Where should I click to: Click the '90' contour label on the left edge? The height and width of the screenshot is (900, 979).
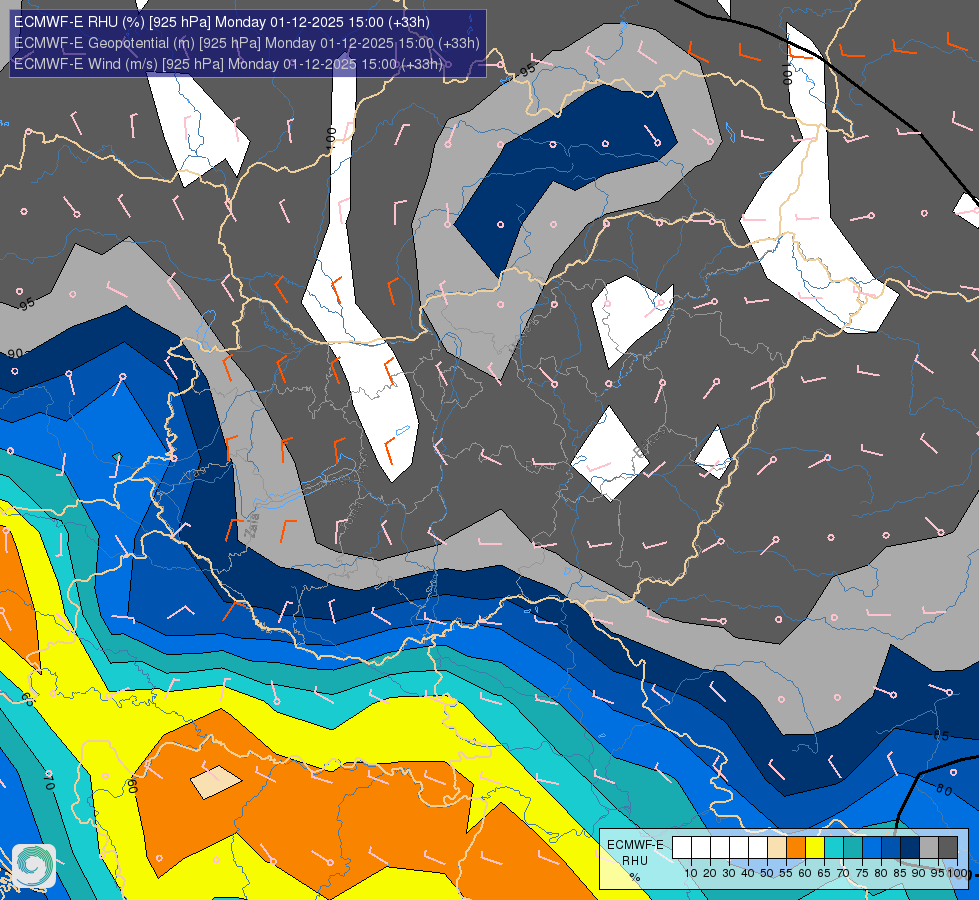tap(15, 354)
